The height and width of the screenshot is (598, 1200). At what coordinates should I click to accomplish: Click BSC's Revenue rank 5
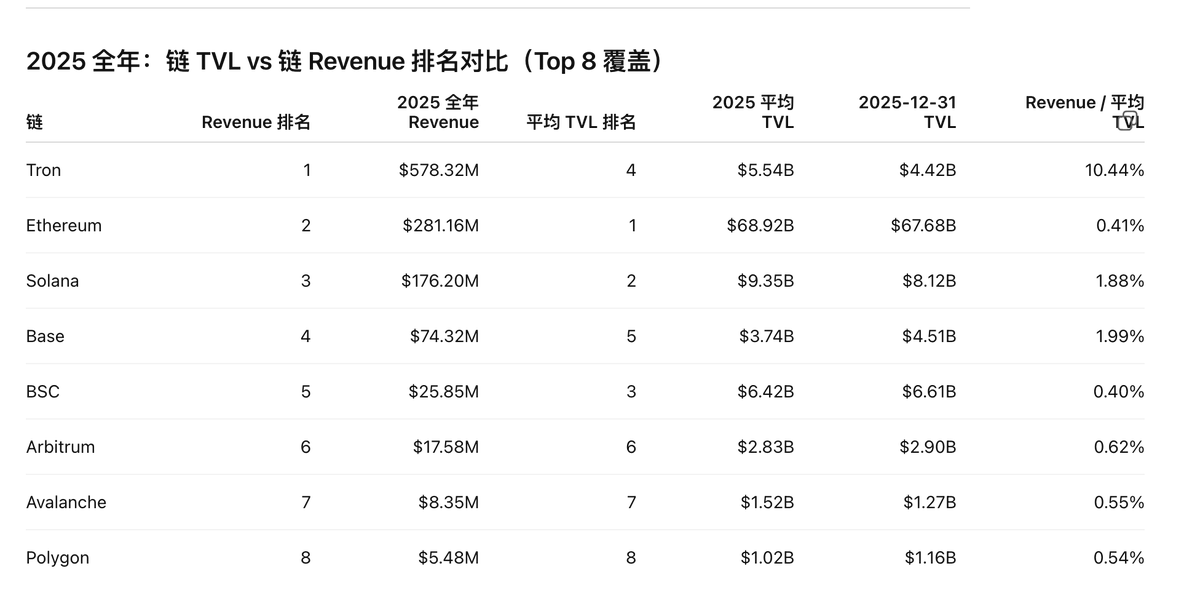306,391
